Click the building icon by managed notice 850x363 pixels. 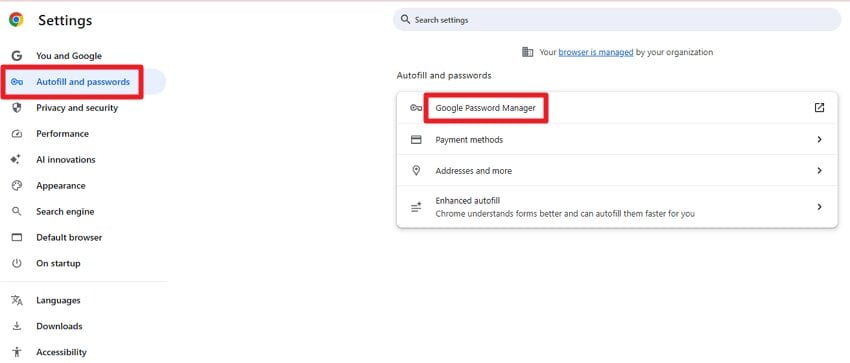tap(527, 52)
